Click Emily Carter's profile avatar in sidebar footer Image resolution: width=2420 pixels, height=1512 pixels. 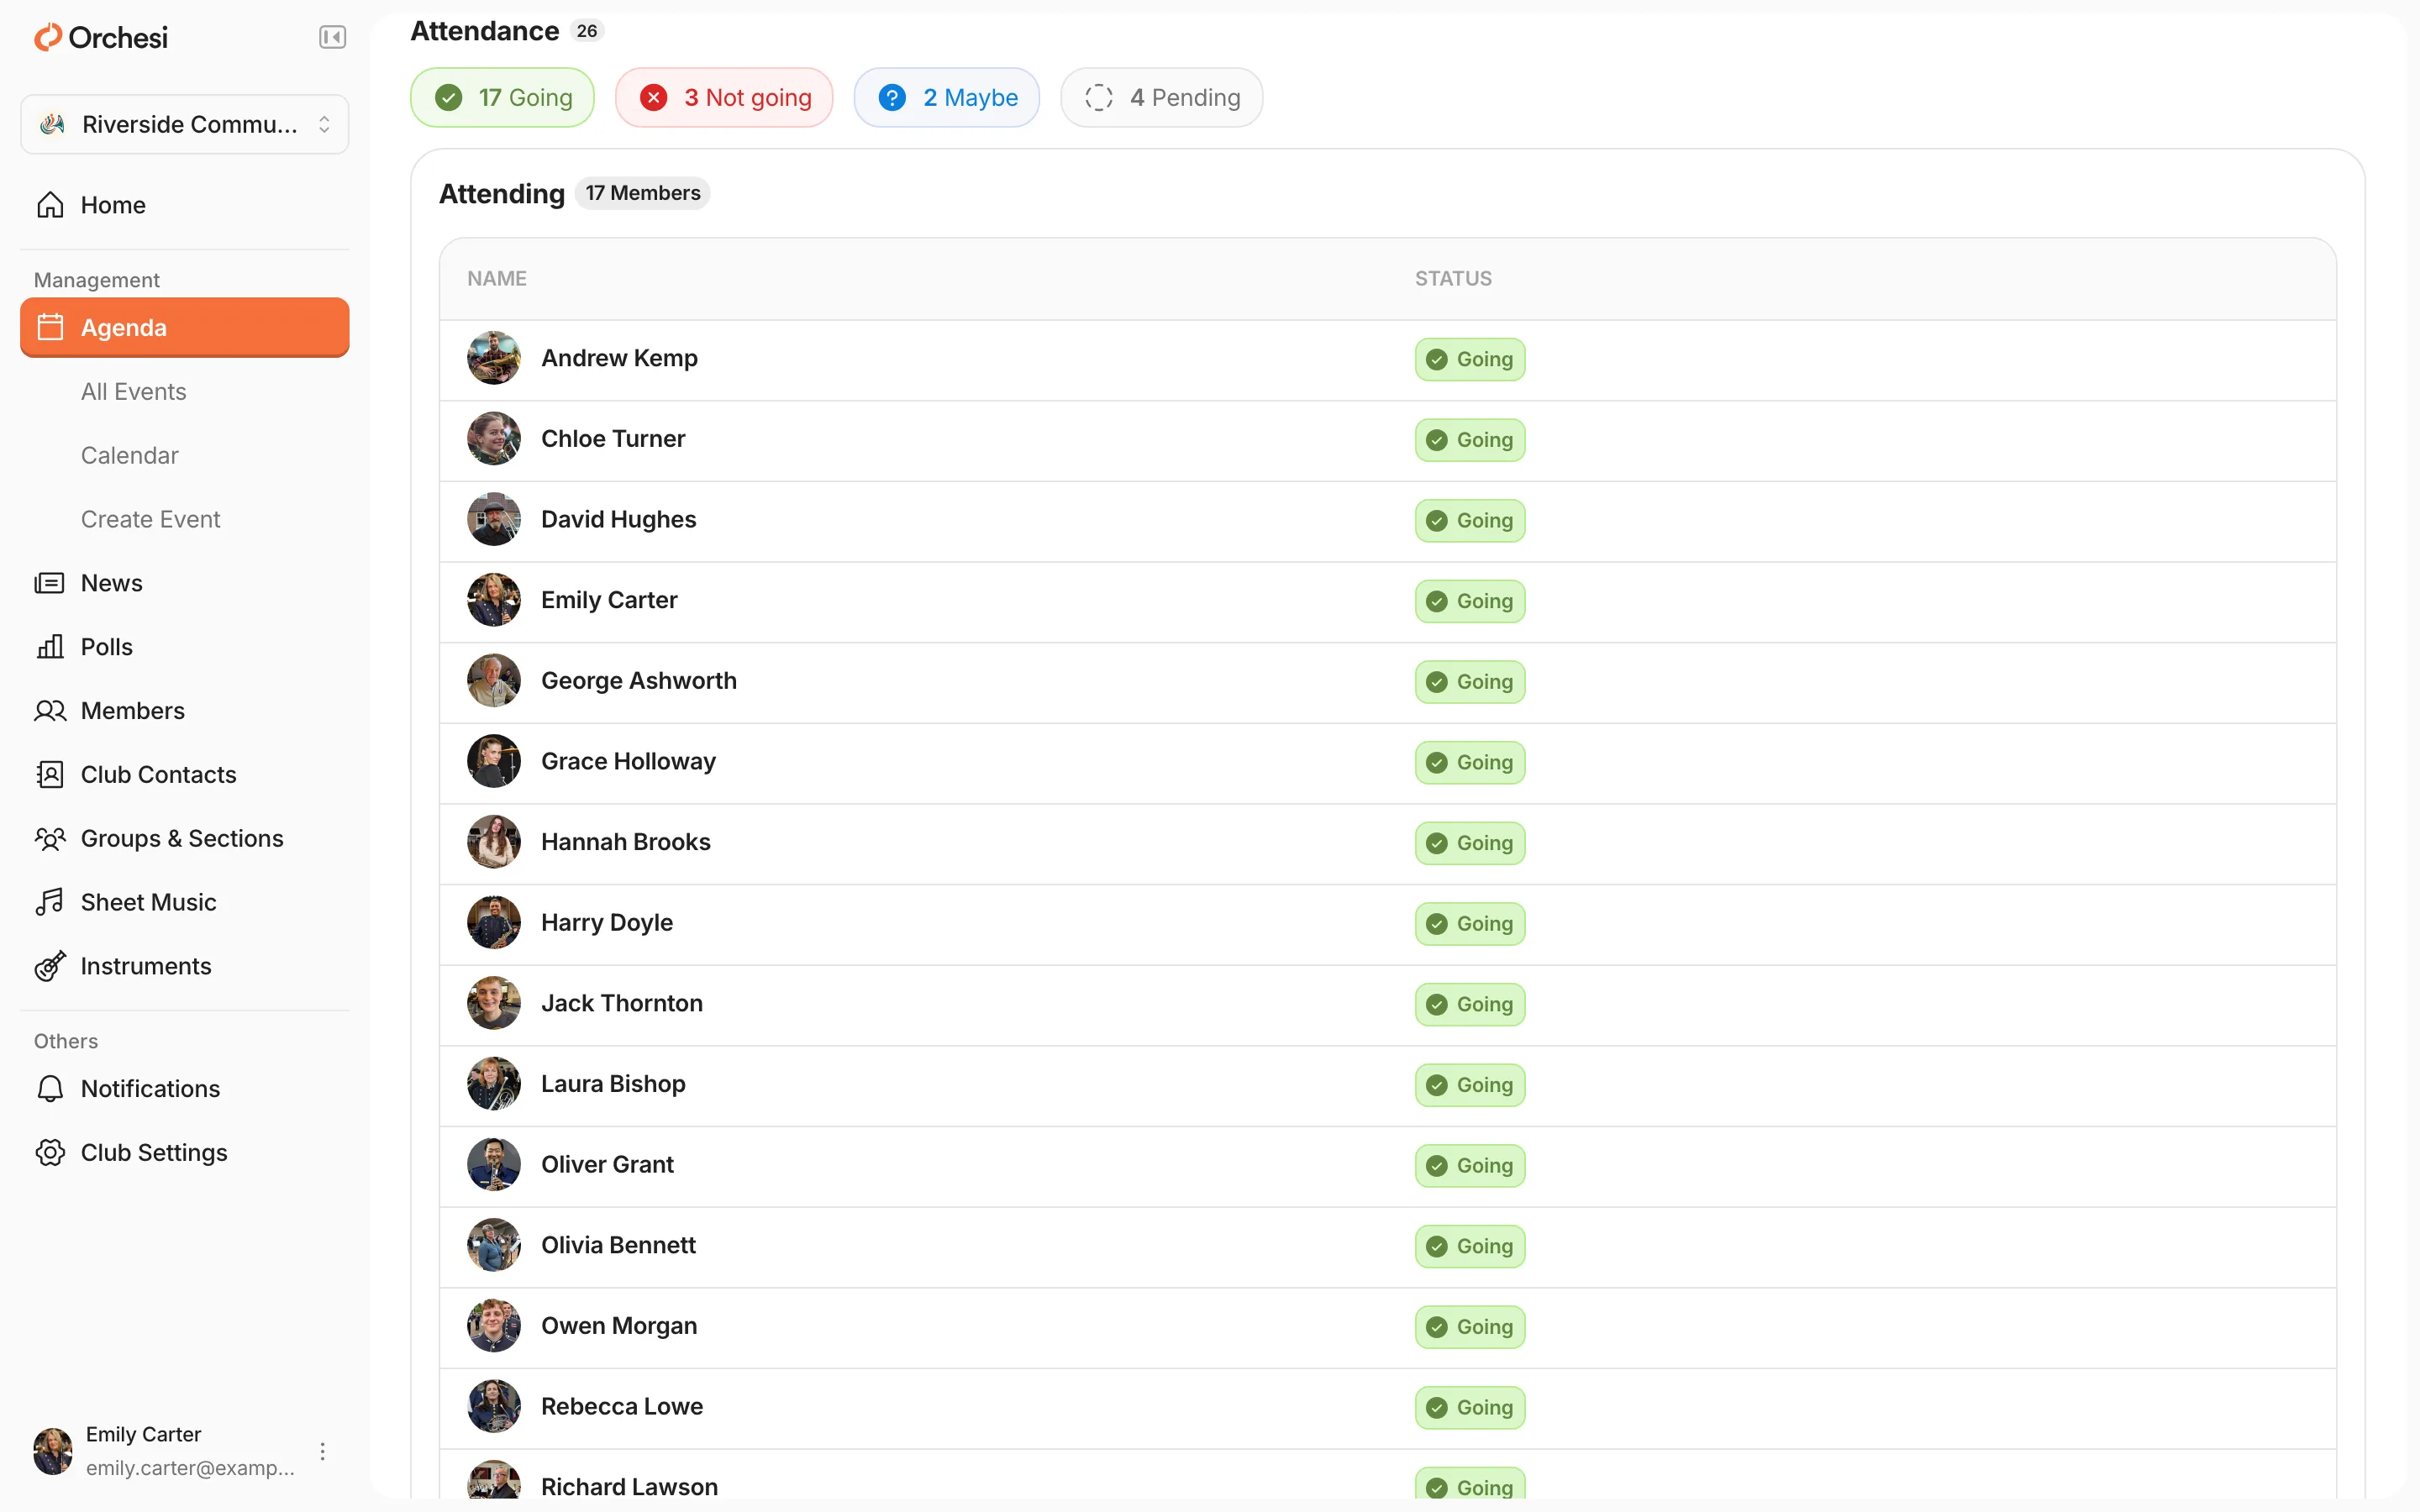53,1451
